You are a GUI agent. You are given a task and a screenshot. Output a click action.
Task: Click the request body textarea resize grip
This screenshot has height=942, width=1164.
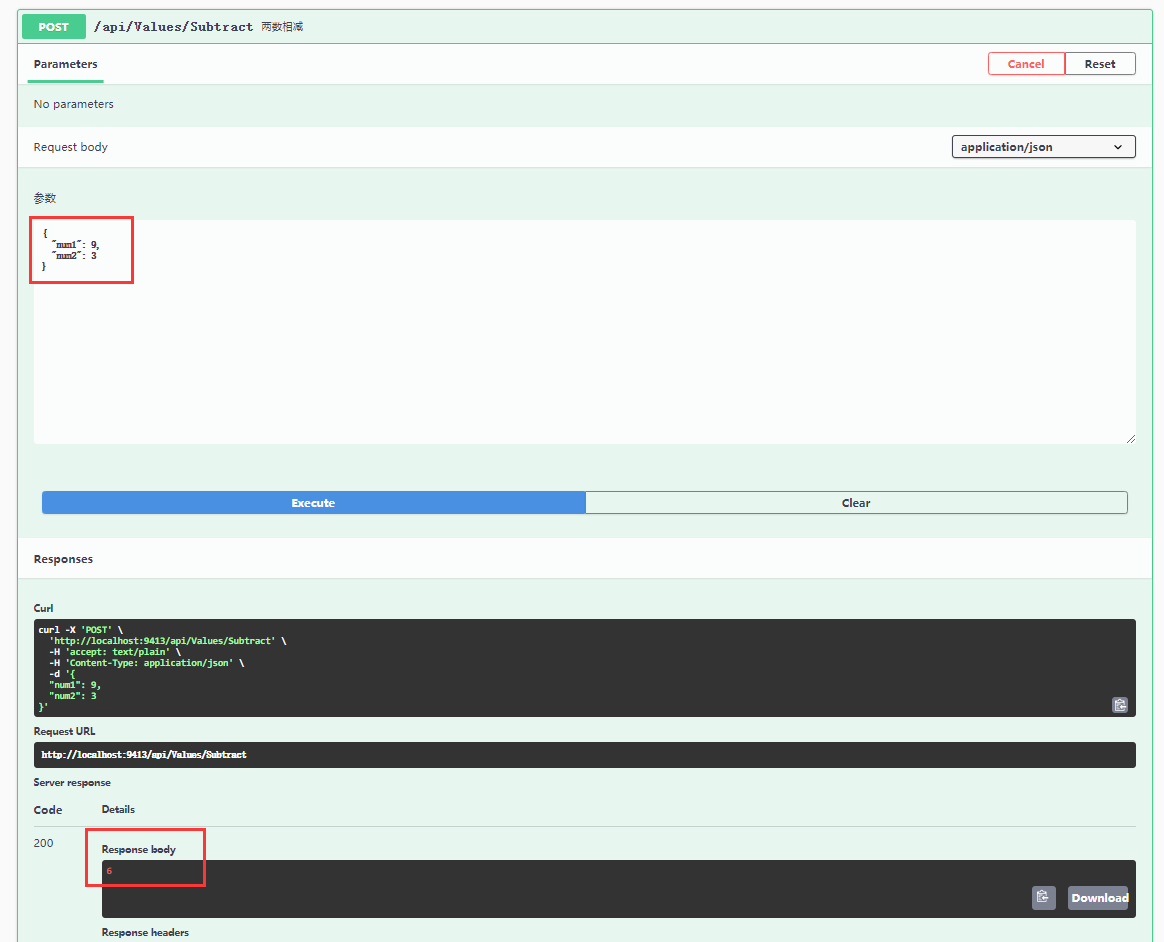pos(1131,437)
